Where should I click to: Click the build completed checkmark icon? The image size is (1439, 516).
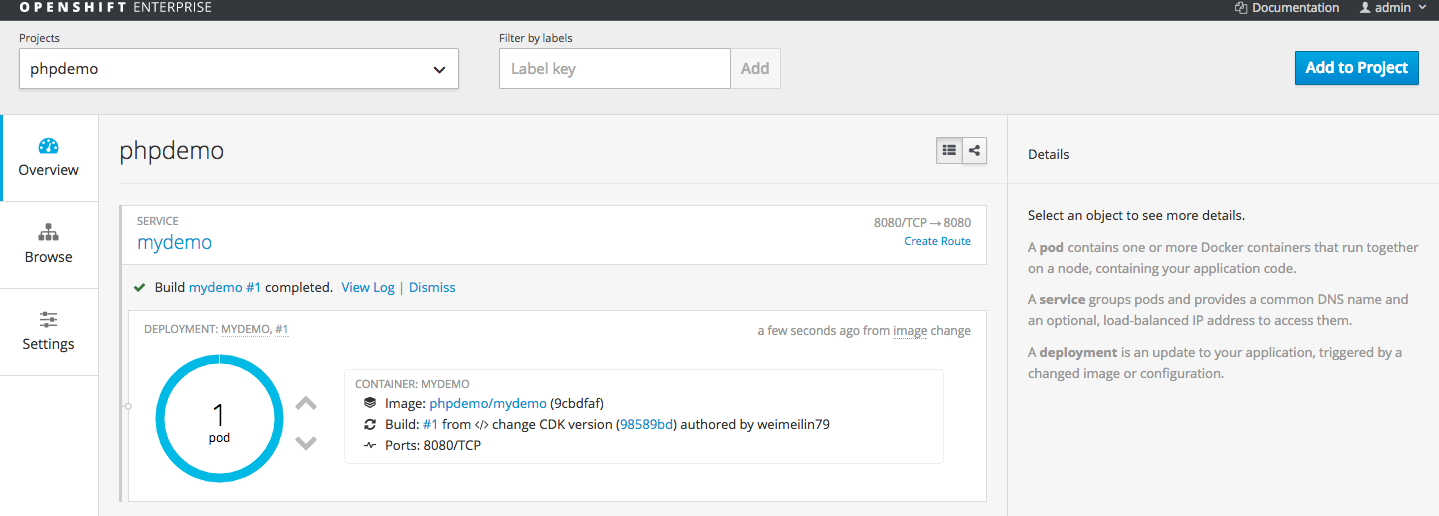(x=140, y=287)
